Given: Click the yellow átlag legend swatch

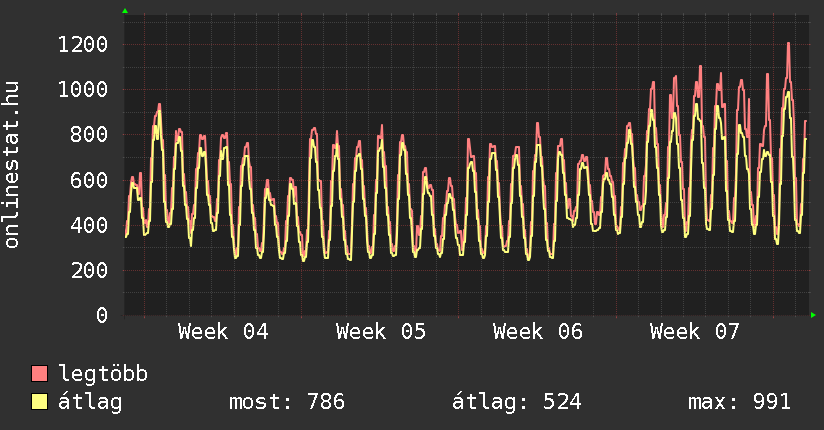Looking at the screenshot, I should click(x=40, y=402).
